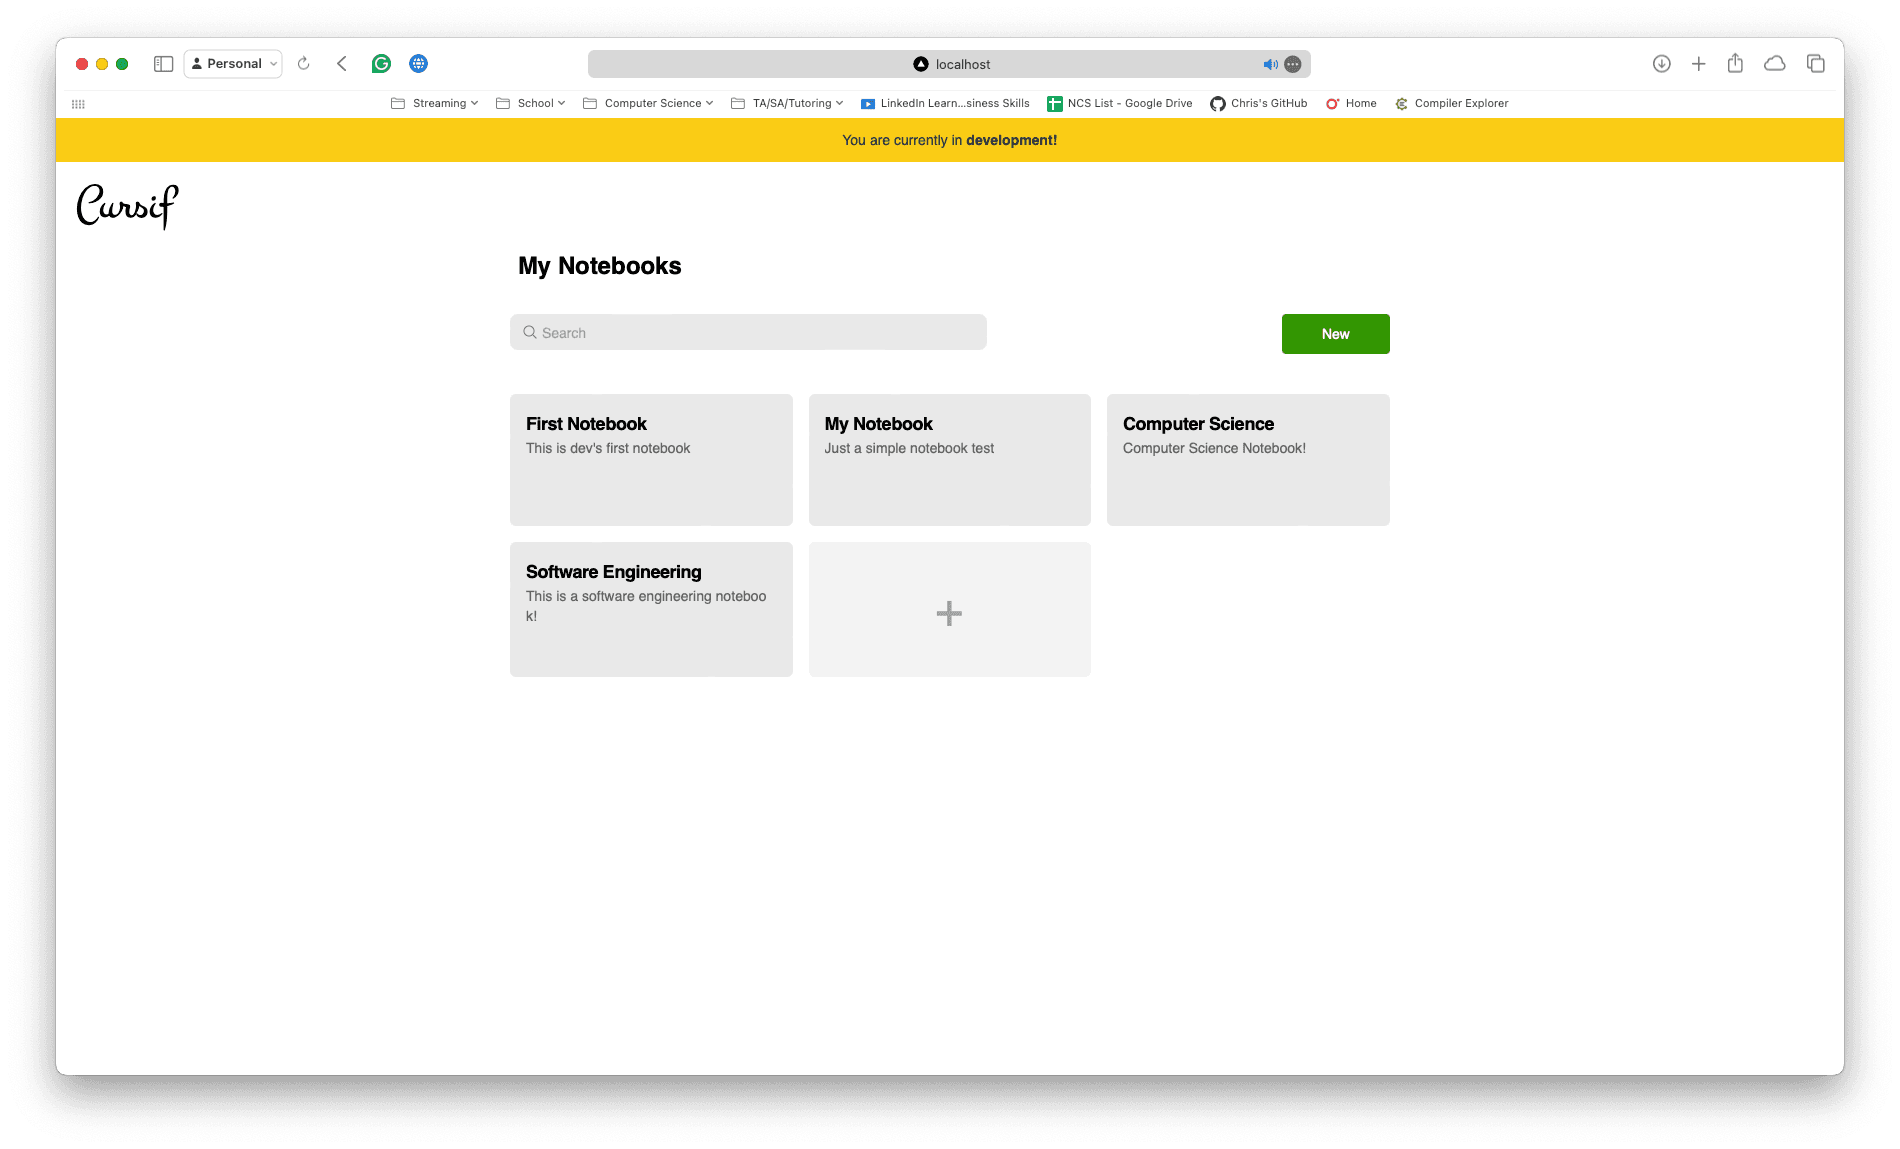Image resolution: width=1900 pixels, height=1149 pixels.
Task: Open the Compiler Explorer bookmark
Action: 1452,103
